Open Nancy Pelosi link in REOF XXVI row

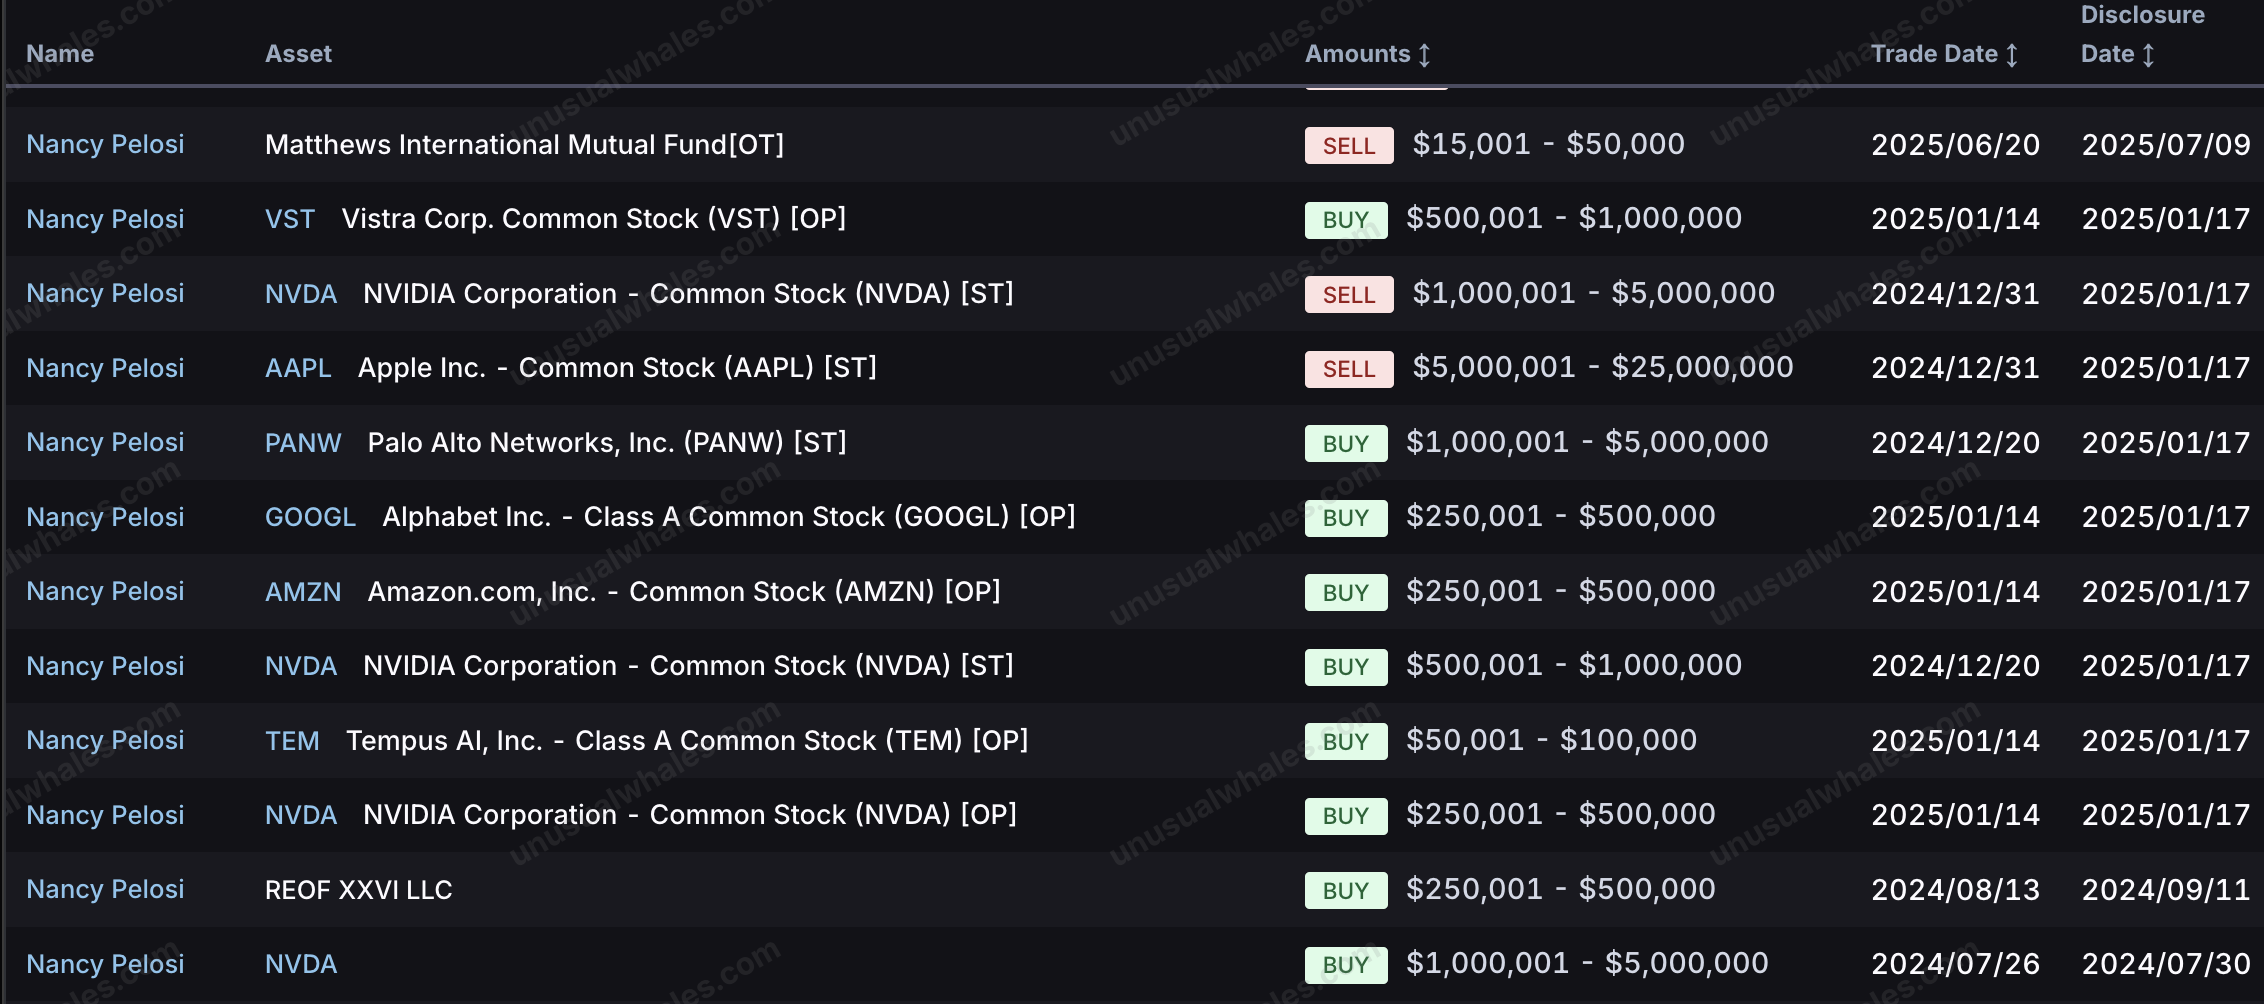coord(105,889)
